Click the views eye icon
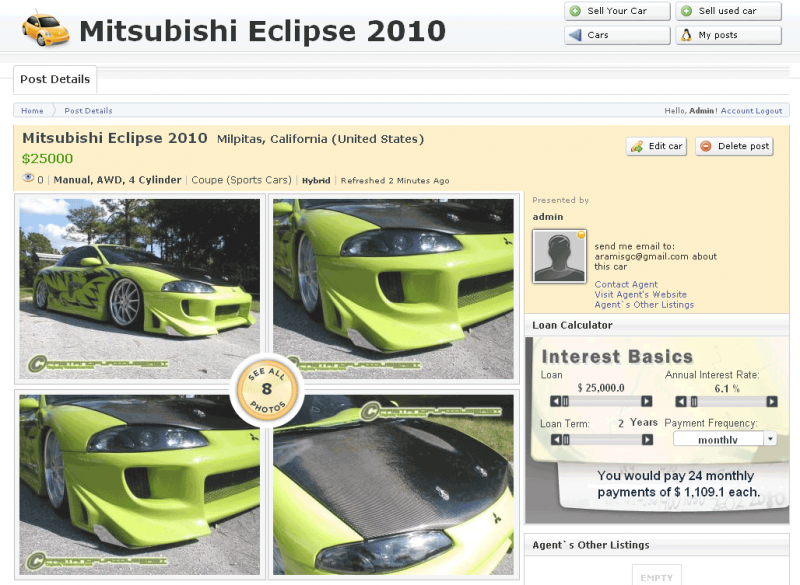This screenshot has width=800, height=585. coord(28,178)
